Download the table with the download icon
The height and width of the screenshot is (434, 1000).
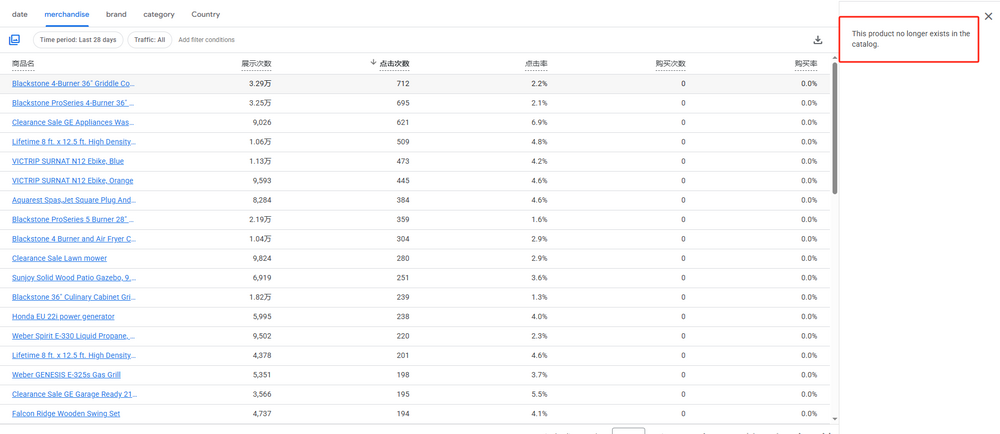(x=817, y=40)
